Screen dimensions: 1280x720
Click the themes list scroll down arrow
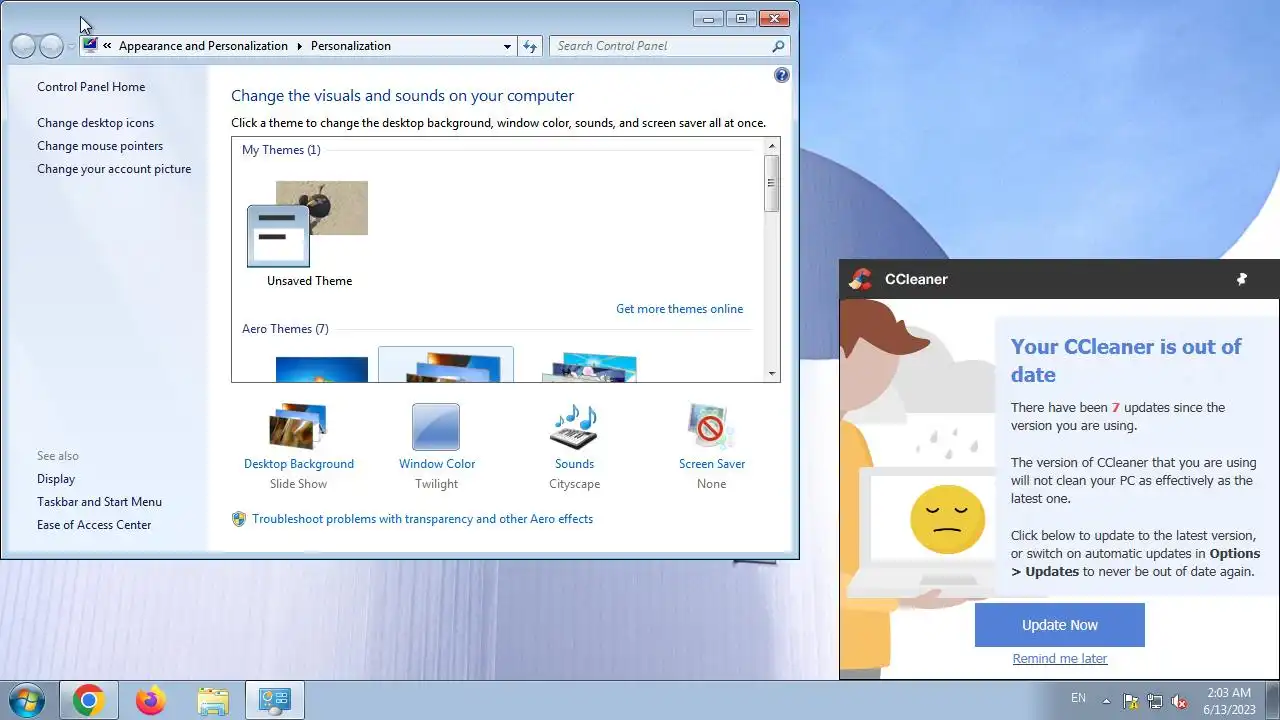coord(772,374)
